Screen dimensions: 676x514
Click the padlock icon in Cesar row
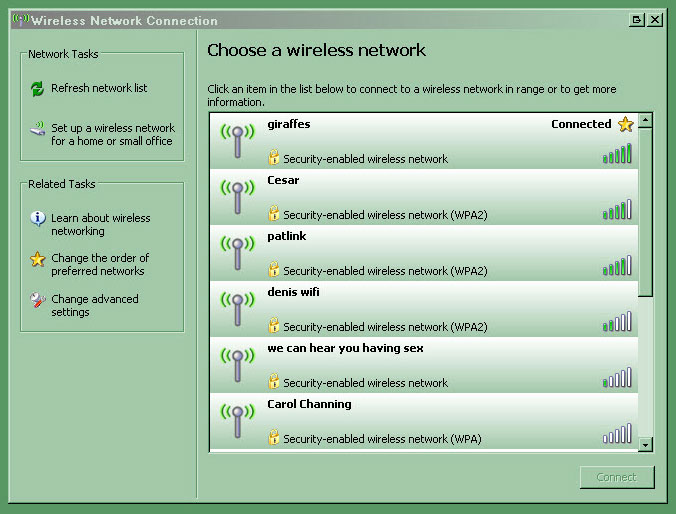click(x=273, y=213)
